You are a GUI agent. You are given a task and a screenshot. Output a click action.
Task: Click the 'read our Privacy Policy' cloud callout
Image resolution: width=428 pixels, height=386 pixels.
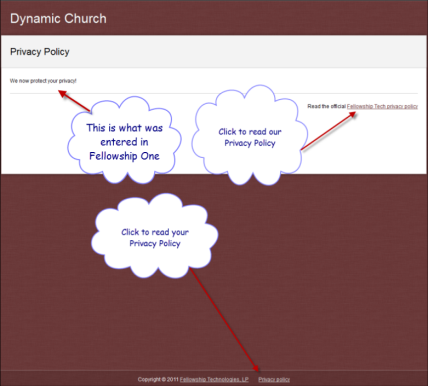[250, 136]
